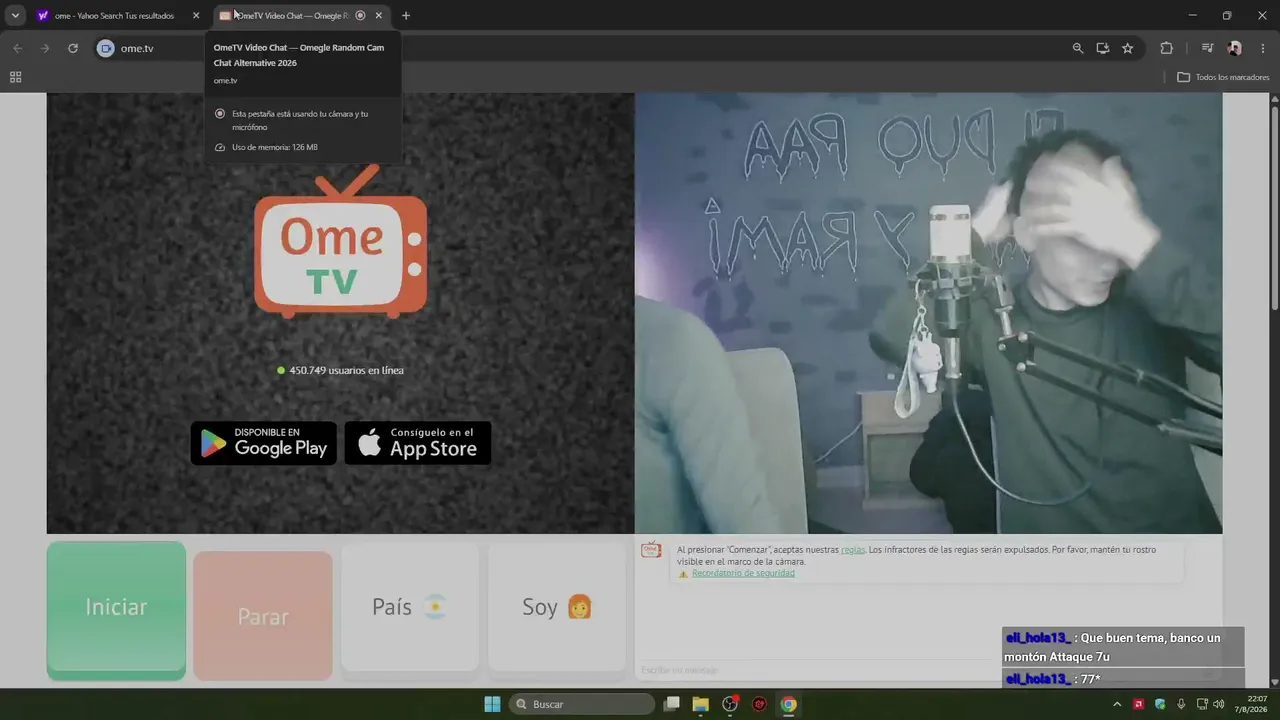Stop the chat with Parar button
The width and height of the screenshot is (1280, 720).
click(263, 616)
